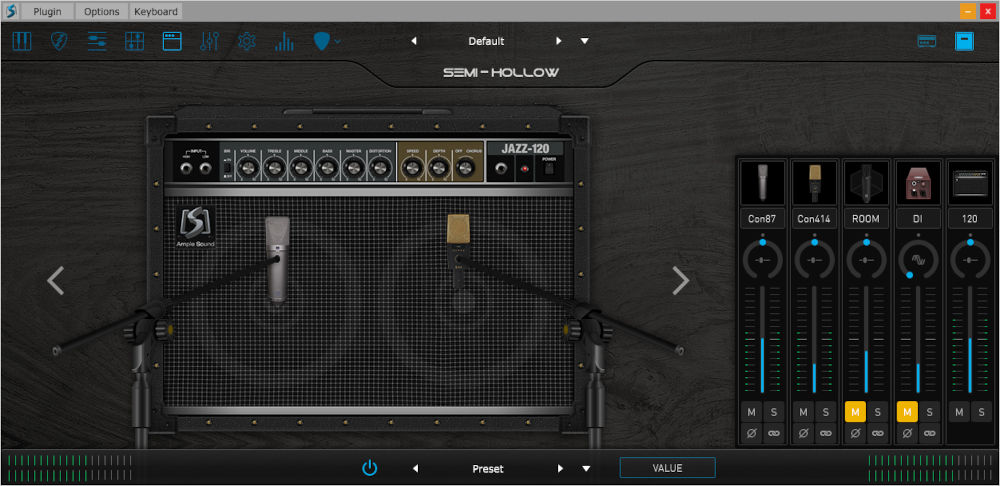Click the amp head view icon at top right

coord(927,41)
